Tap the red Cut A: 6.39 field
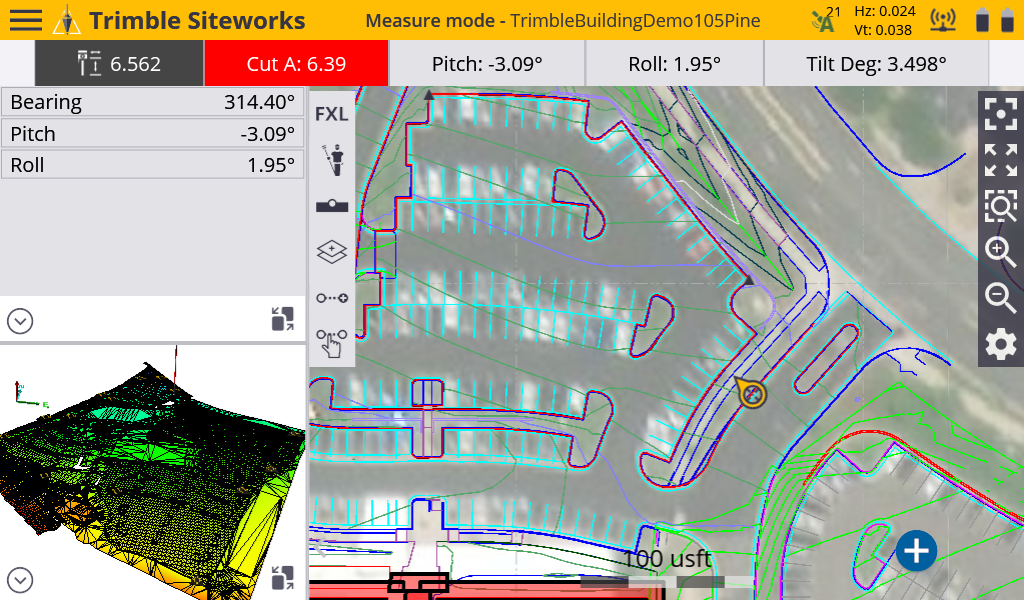Screen dimensions: 1024x600 click(x=296, y=63)
